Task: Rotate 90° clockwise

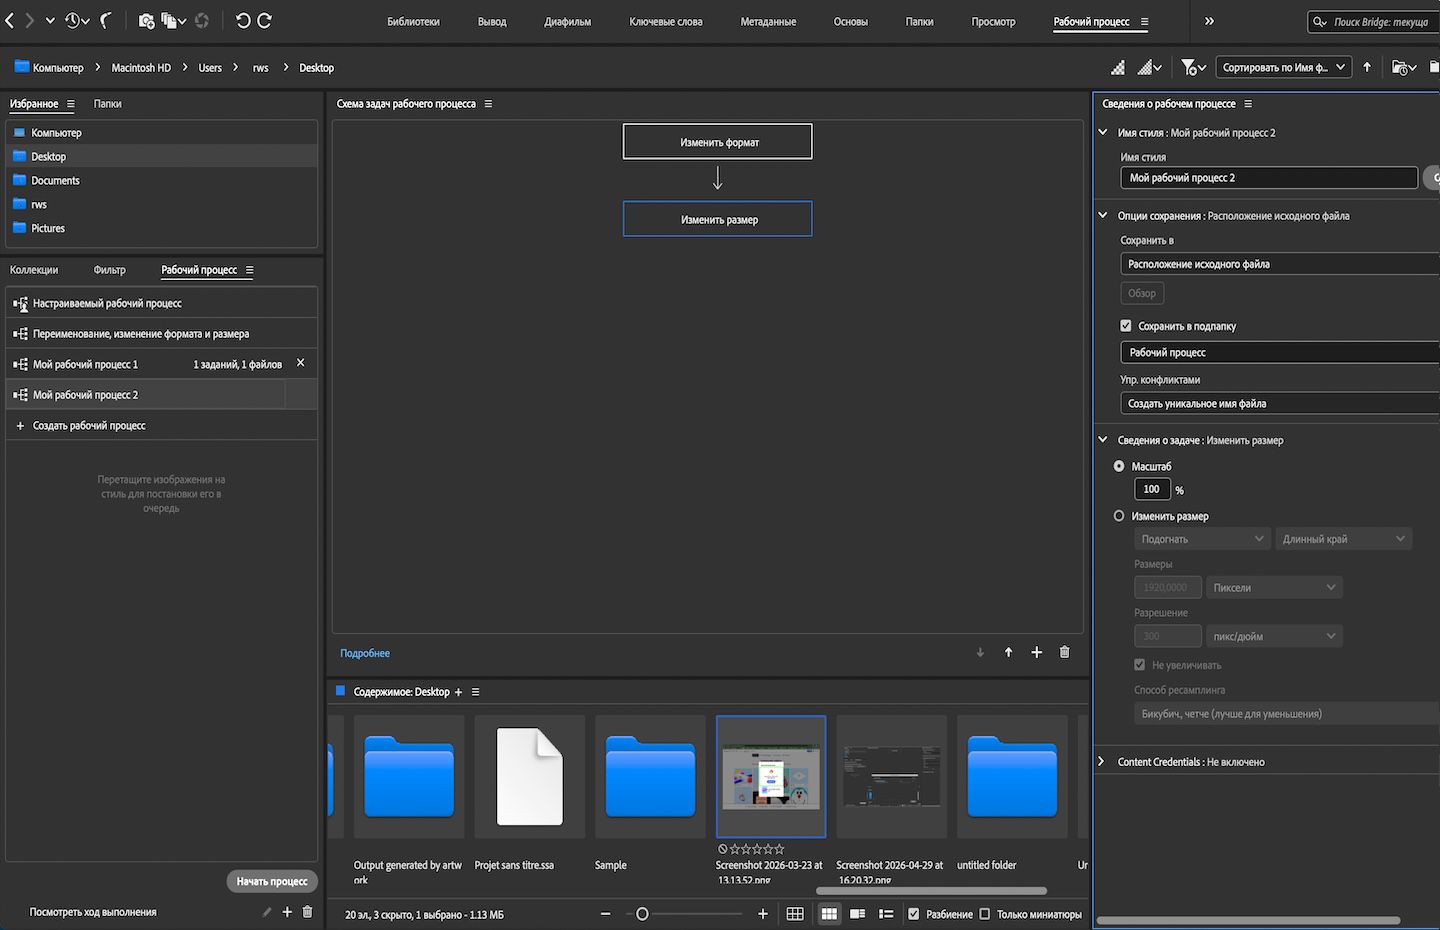Action: pyautogui.click(x=265, y=20)
